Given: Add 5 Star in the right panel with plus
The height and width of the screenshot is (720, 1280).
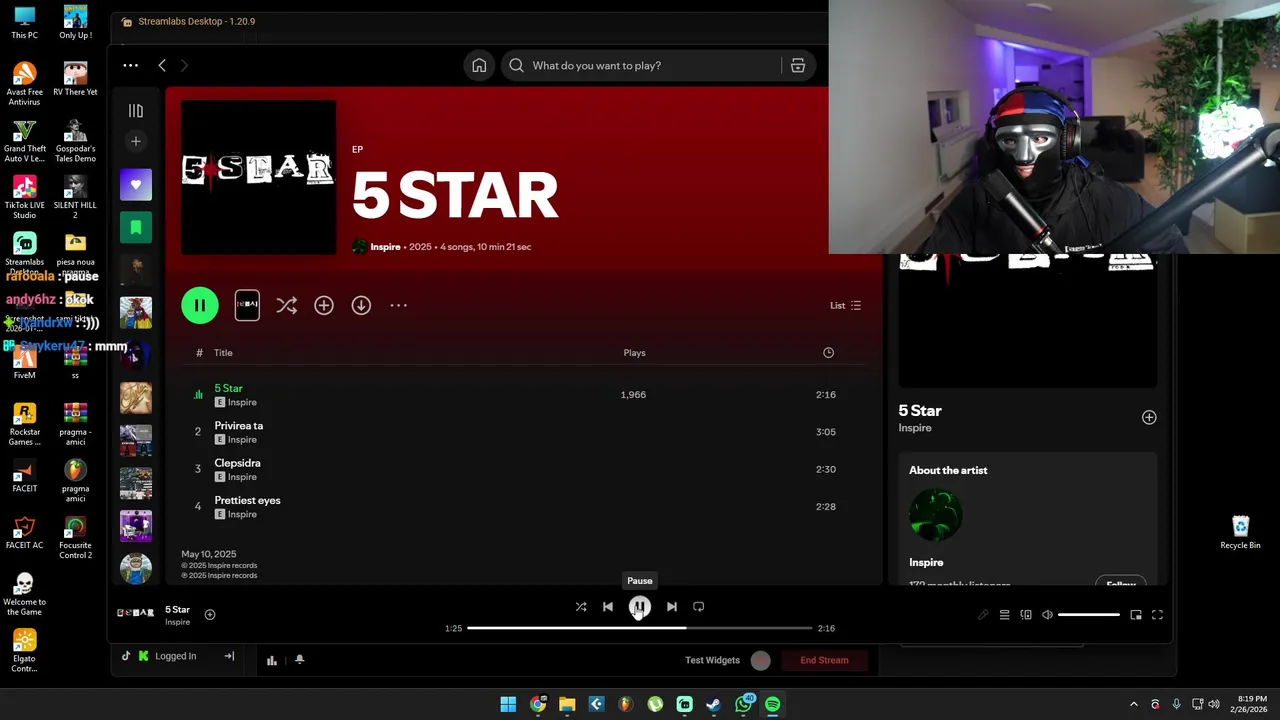Looking at the screenshot, I should tap(1149, 418).
